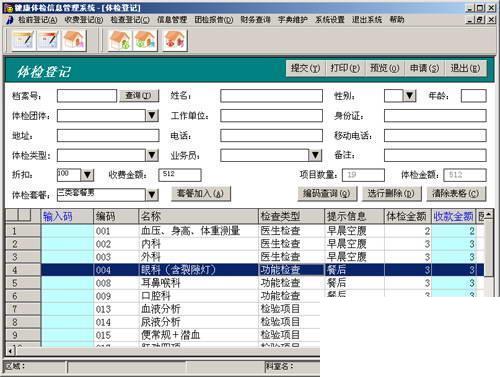Click the house icon with green badge
Viewport: 500px width, 377px height.
pos(119,40)
